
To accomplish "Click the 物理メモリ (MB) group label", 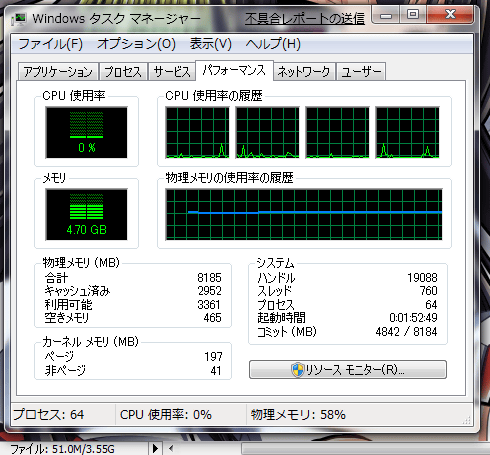I will [81, 263].
